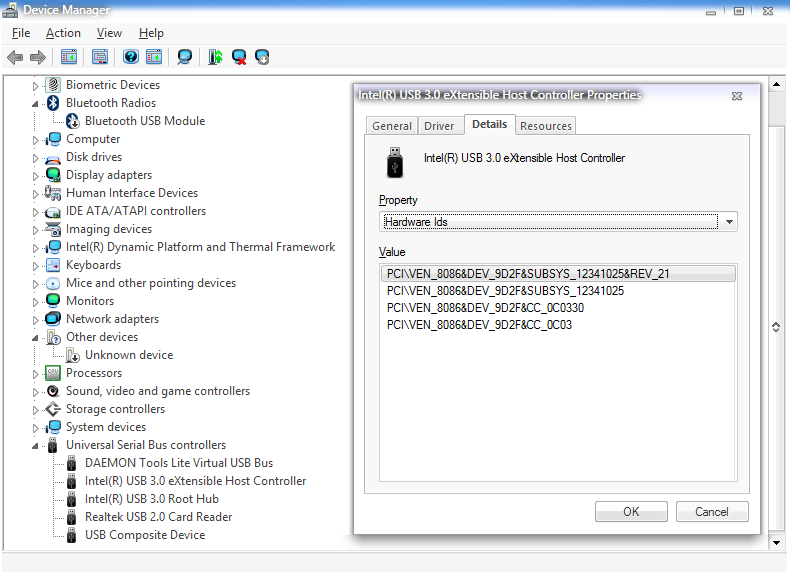Expand the Biometric Devices node
This screenshot has height=574, width=790.
pyautogui.click(x=35, y=86)
